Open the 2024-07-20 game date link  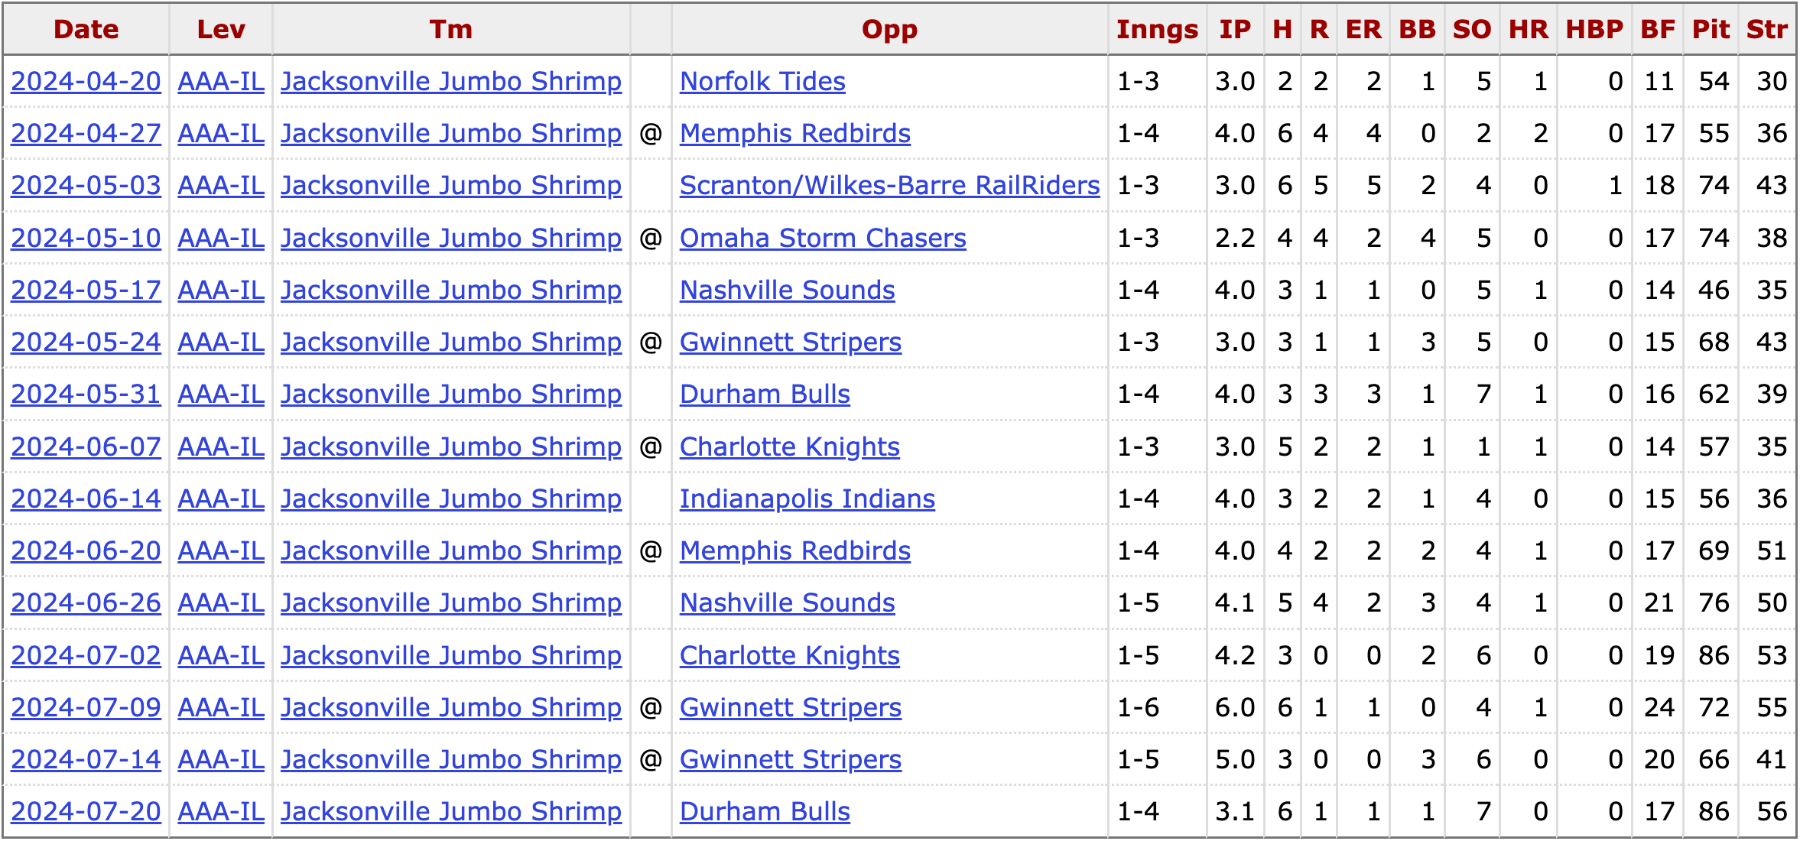86,811
